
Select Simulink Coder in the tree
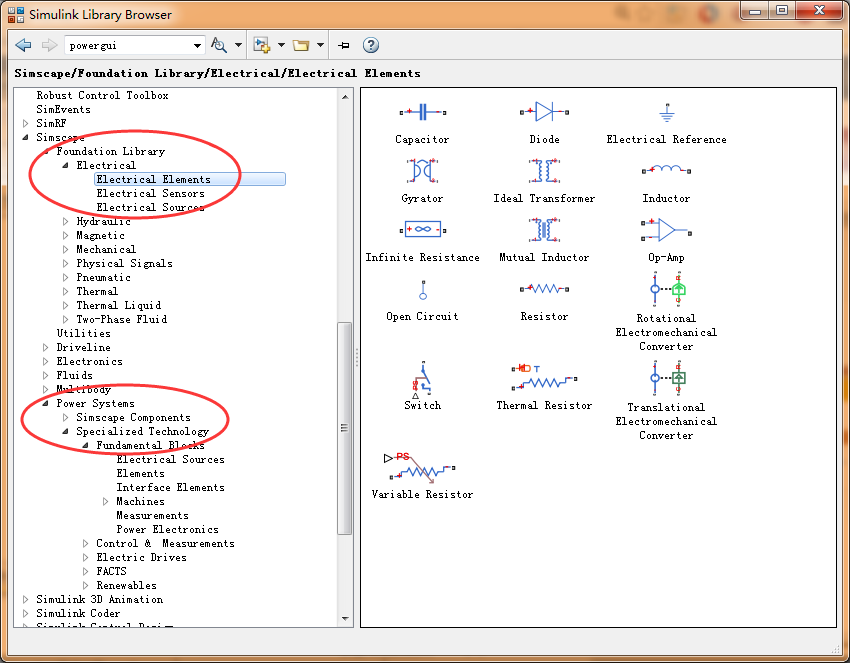click(x=78, y=614)
